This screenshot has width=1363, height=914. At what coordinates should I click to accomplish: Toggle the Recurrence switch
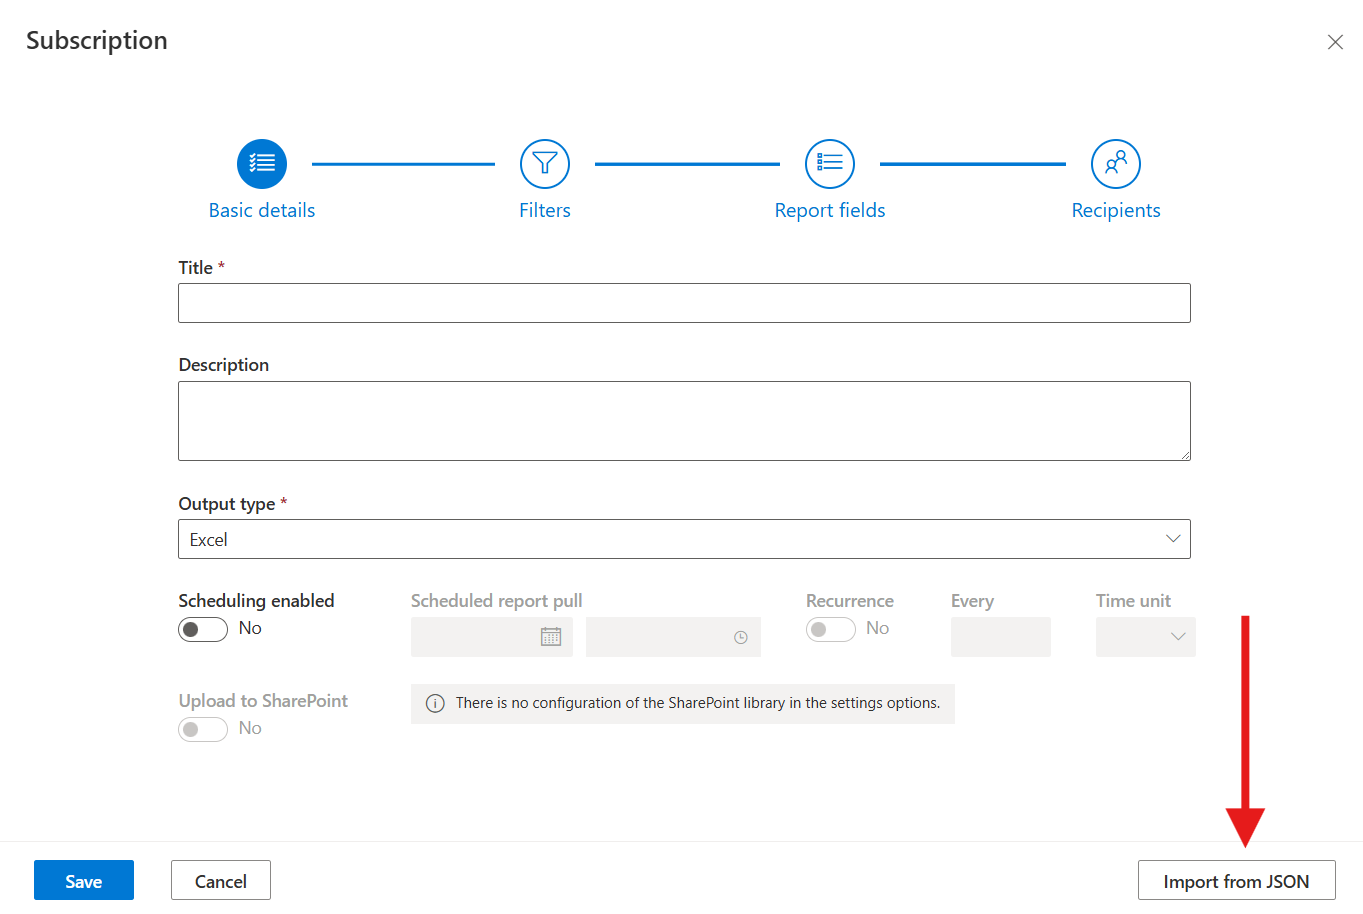[x=830, y=629]
